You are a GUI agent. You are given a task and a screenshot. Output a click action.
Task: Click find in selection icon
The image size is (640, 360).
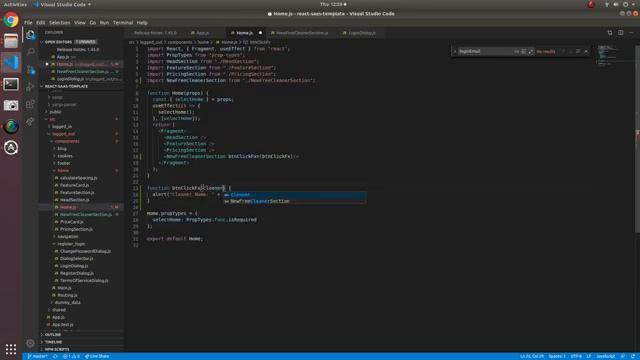click(578, 51)
